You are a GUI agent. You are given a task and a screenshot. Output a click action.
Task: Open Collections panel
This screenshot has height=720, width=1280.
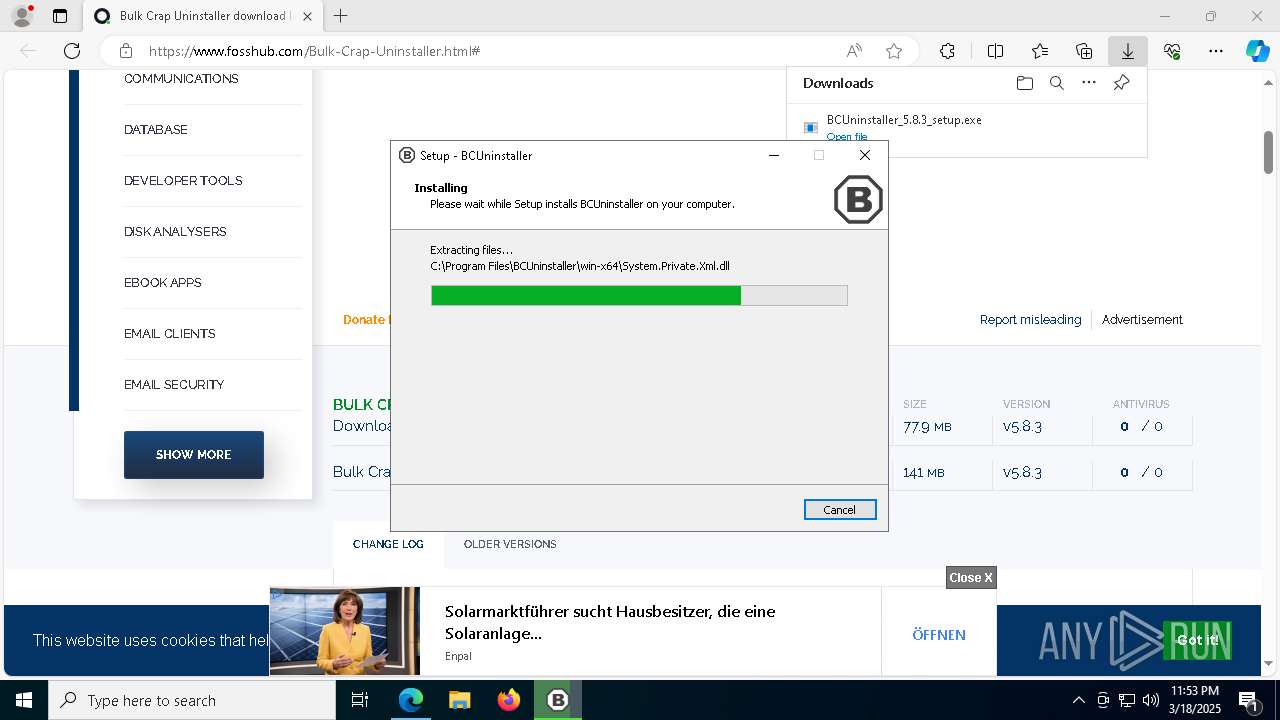pos(1084,51)
